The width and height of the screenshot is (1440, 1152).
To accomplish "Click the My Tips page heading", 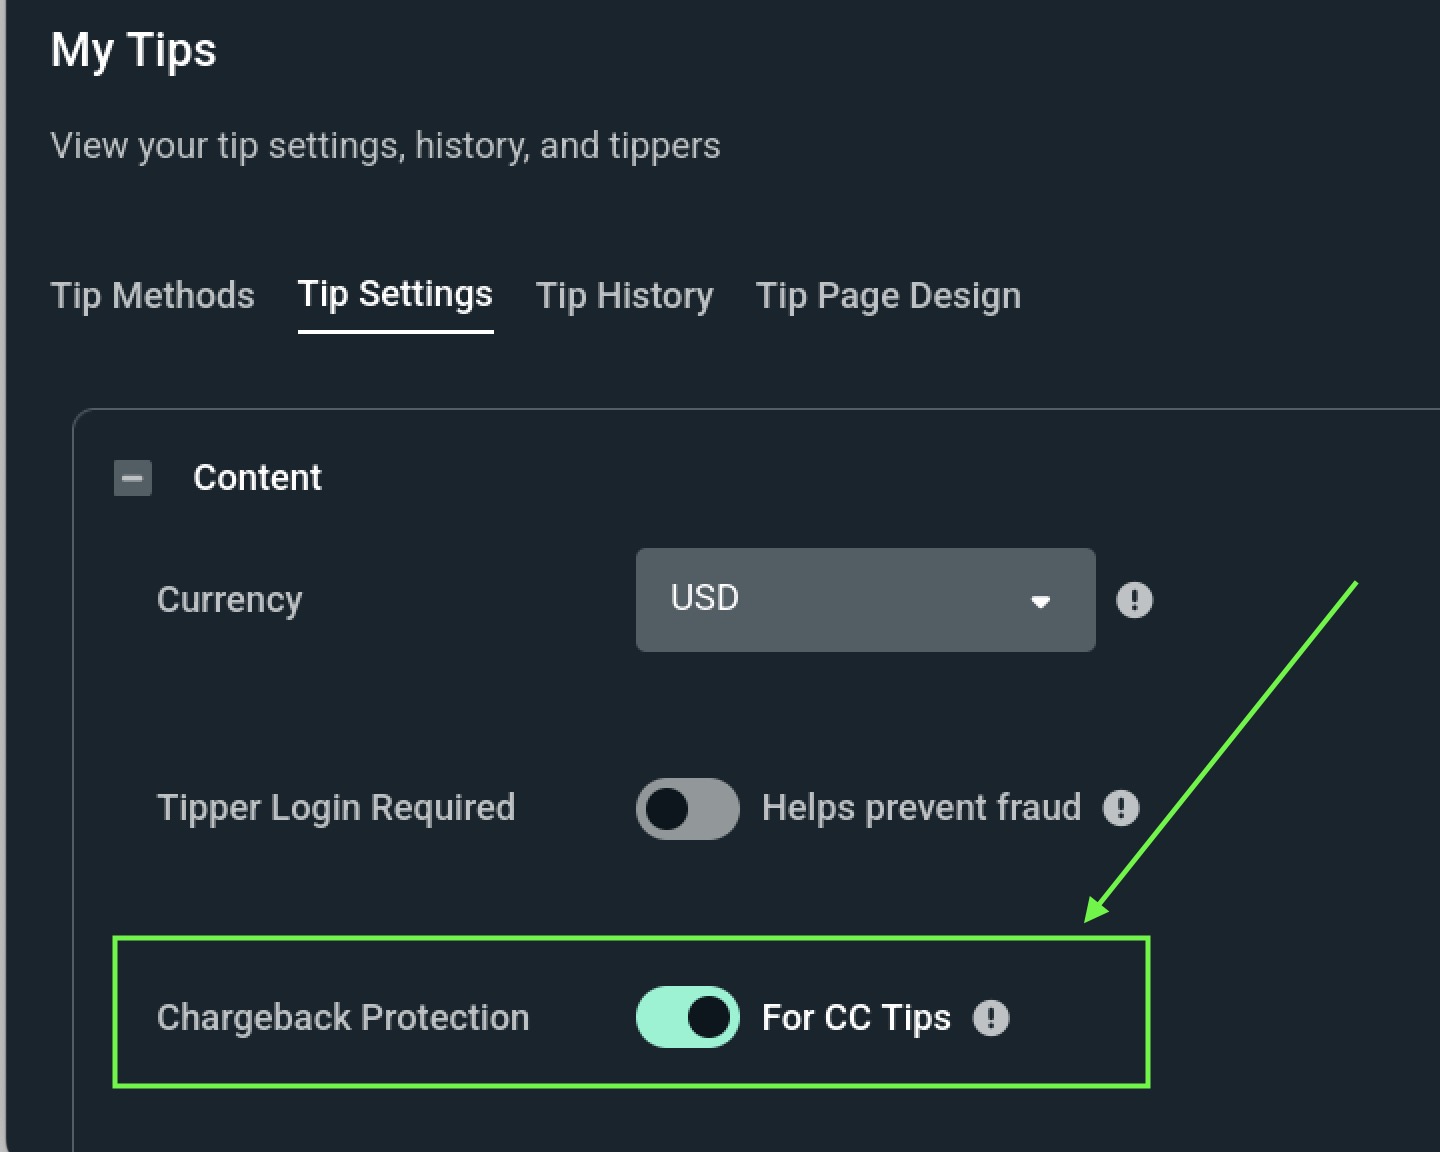I will pyautogui.click(x=133, y=50).
